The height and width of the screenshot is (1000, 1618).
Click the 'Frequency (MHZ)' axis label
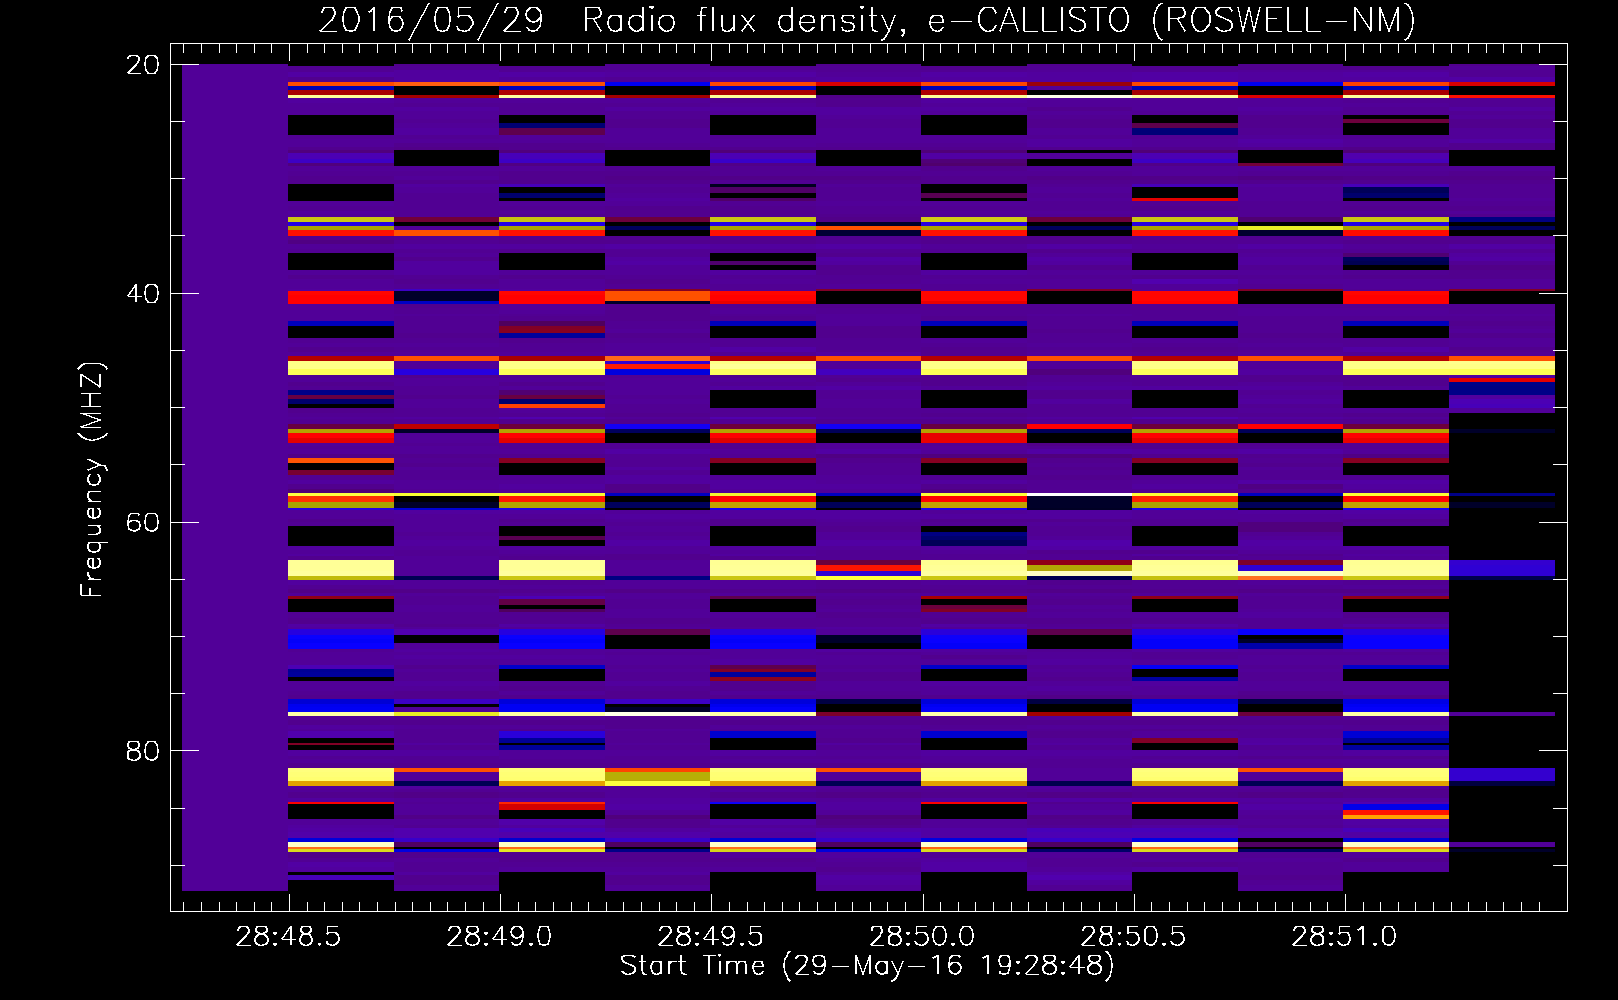pos(91,480)
